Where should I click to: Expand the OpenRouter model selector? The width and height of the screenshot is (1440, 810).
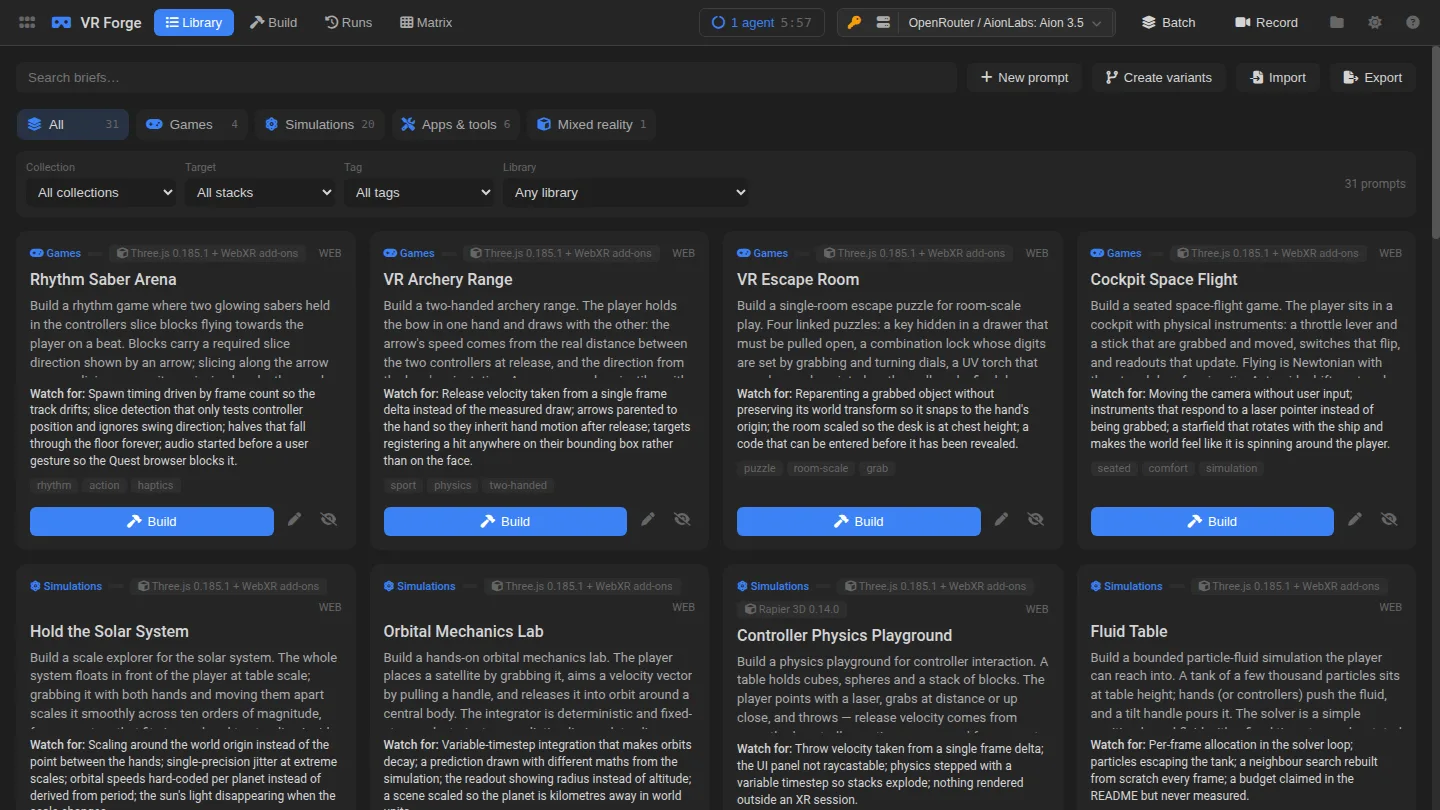[1005, 22]
